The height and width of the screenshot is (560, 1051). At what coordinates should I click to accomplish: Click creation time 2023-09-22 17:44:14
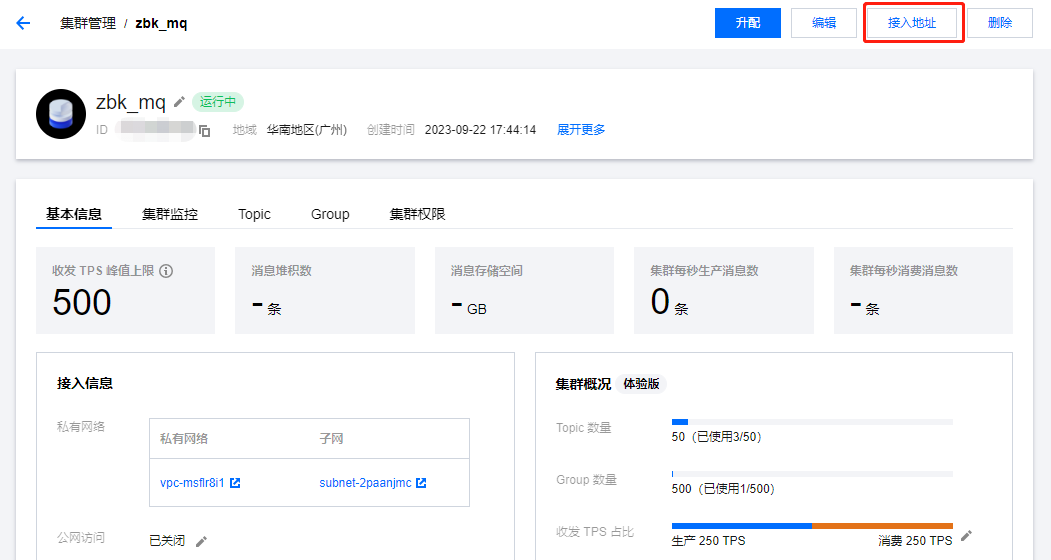(x=481, y=130)
